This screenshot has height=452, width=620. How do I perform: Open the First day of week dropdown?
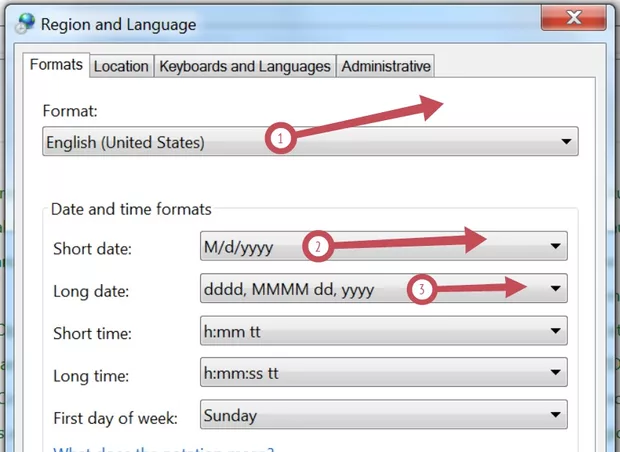555,415
